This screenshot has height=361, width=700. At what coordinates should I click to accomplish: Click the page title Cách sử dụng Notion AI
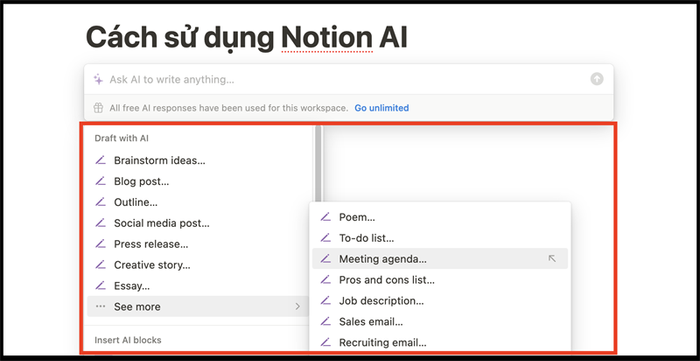[246, 37]
